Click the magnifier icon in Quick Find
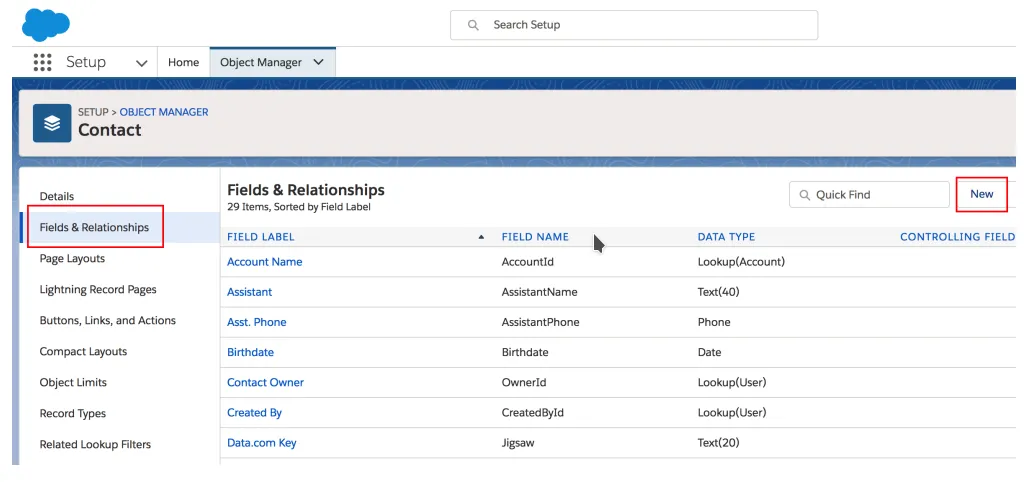 click(805, 195)
